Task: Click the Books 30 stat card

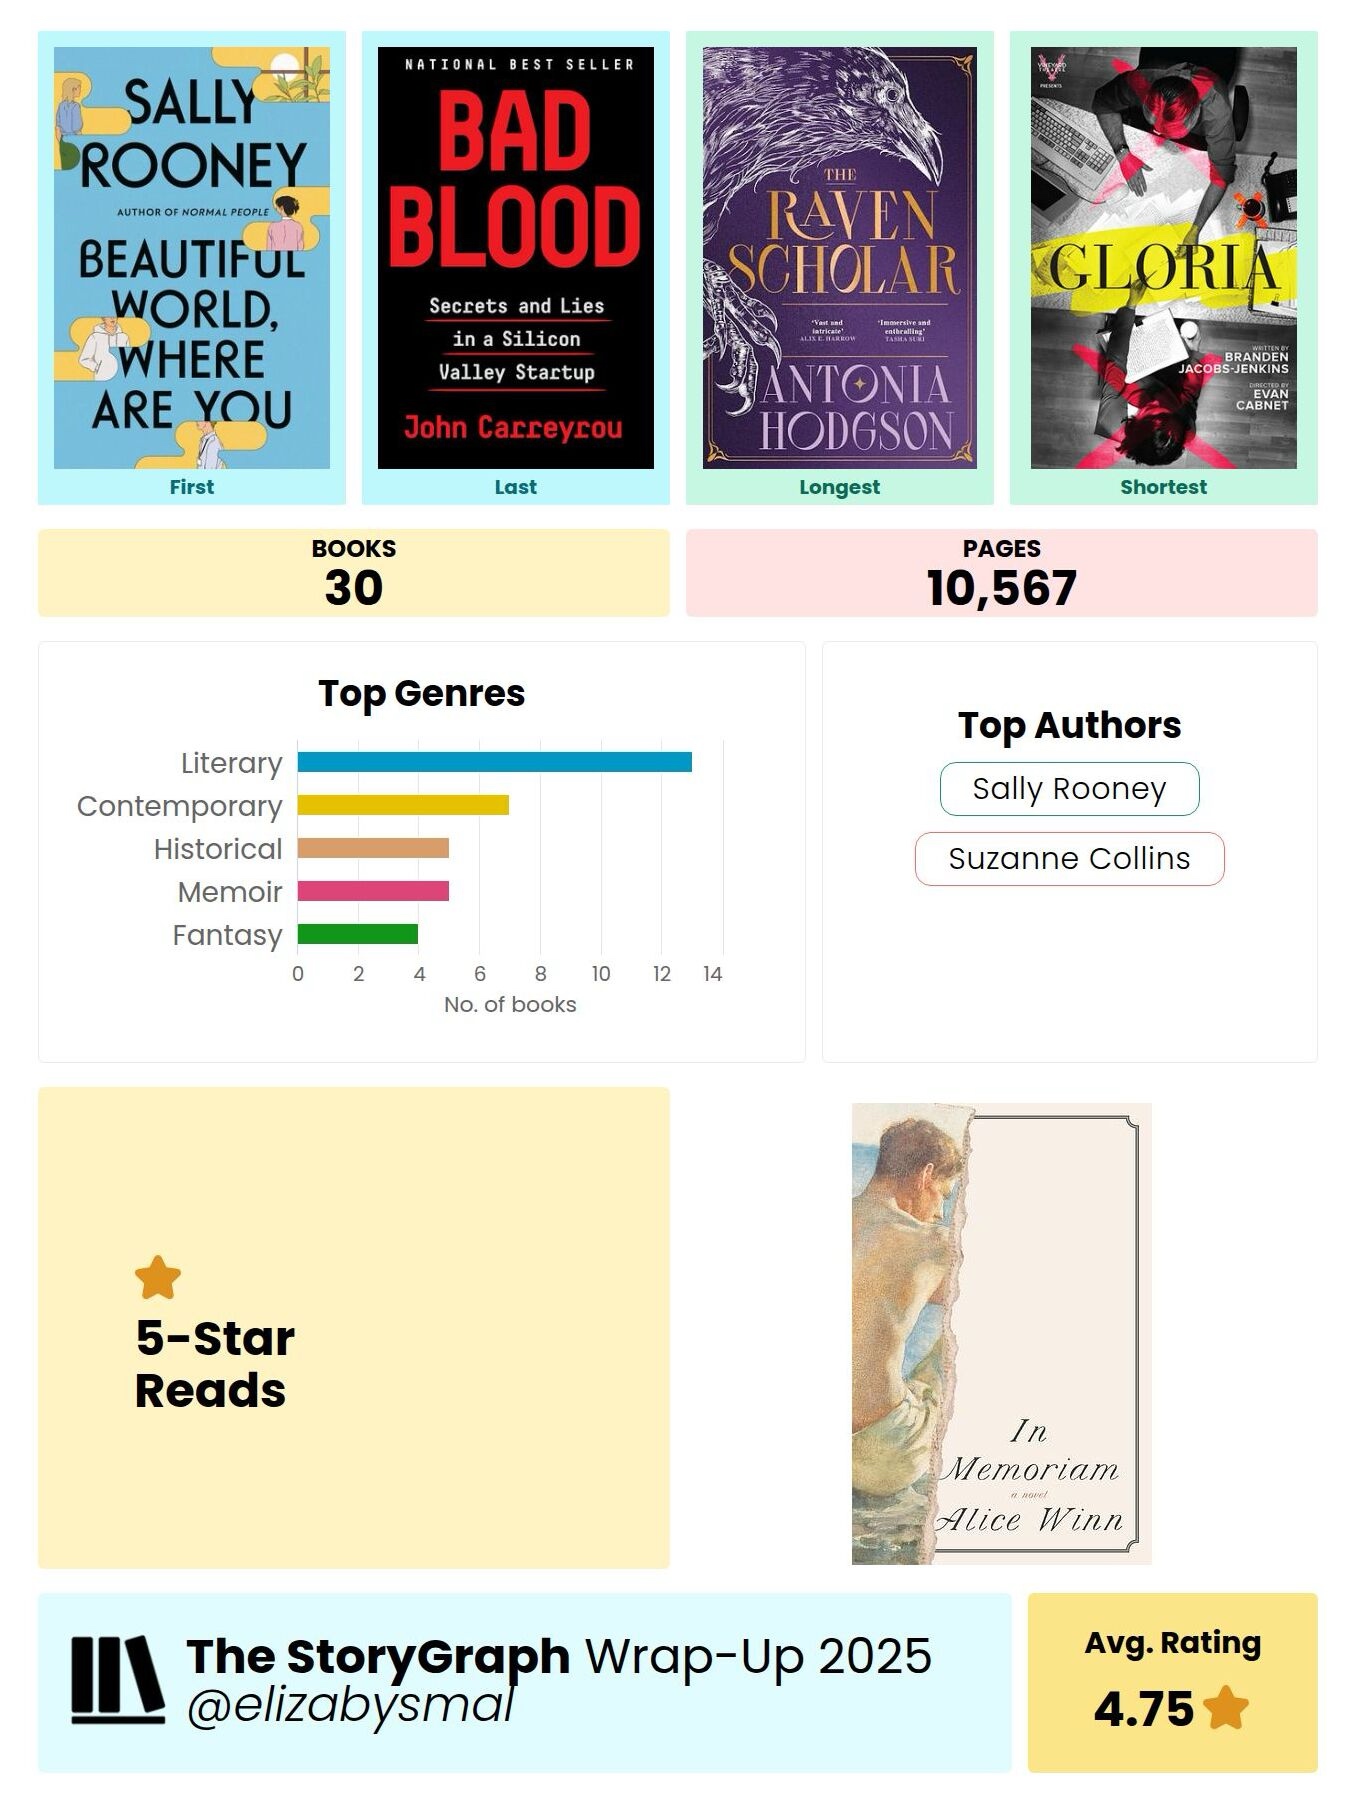Action: 353,573
